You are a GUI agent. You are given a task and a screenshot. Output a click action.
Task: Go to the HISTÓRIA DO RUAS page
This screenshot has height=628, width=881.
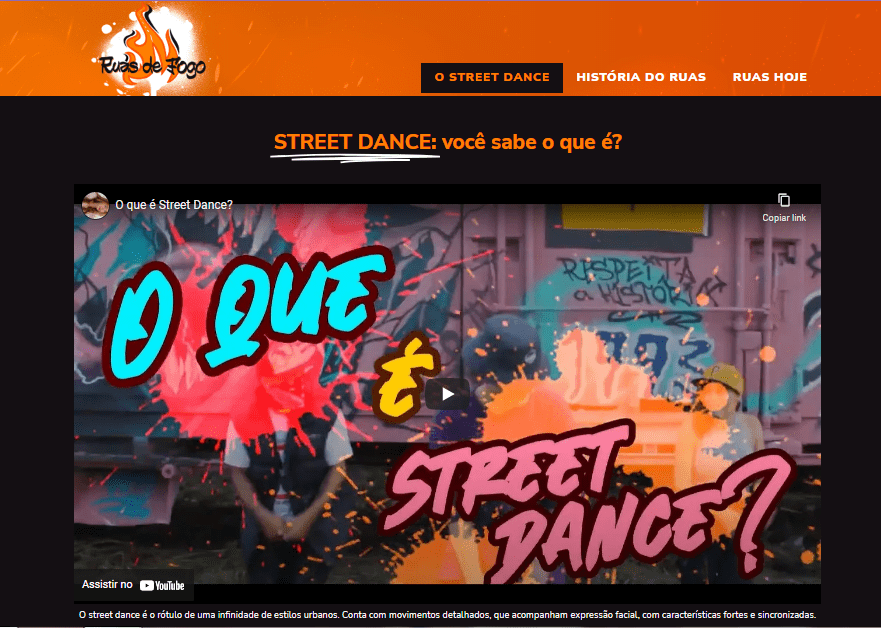(x=641, y=78)
